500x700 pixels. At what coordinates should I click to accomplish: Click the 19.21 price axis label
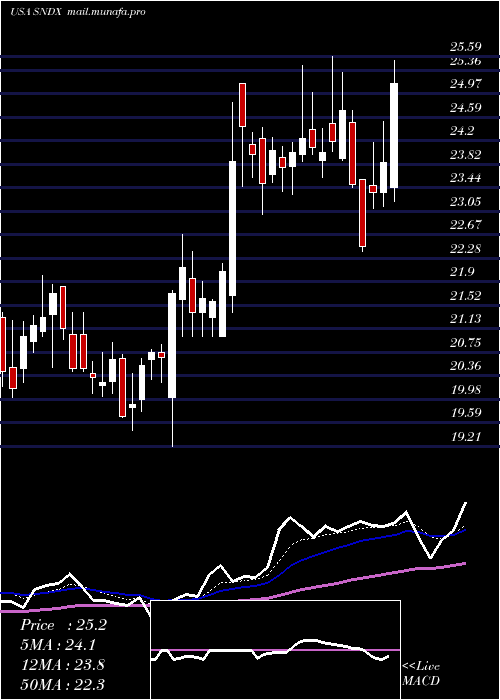click(x=465, y=436)
